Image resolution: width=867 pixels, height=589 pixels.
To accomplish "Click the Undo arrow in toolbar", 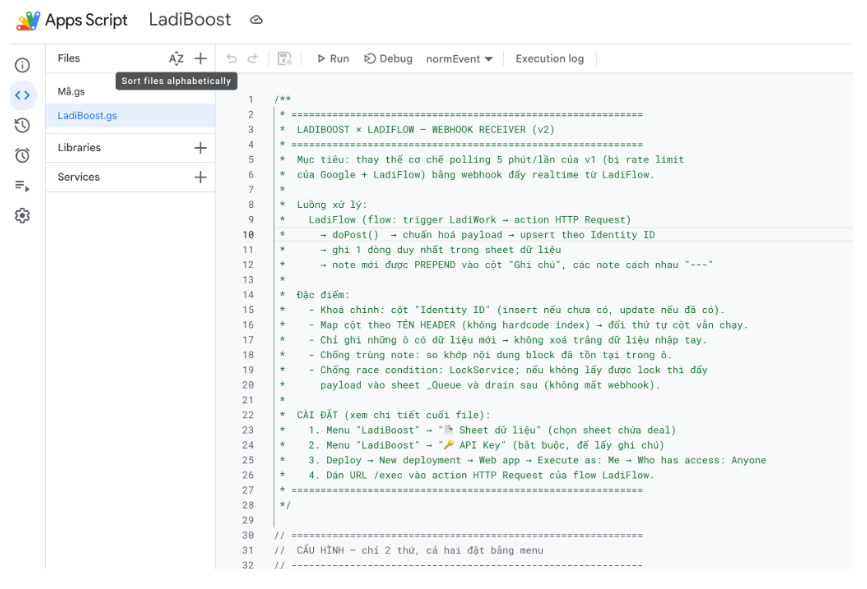I will (232, 58).
